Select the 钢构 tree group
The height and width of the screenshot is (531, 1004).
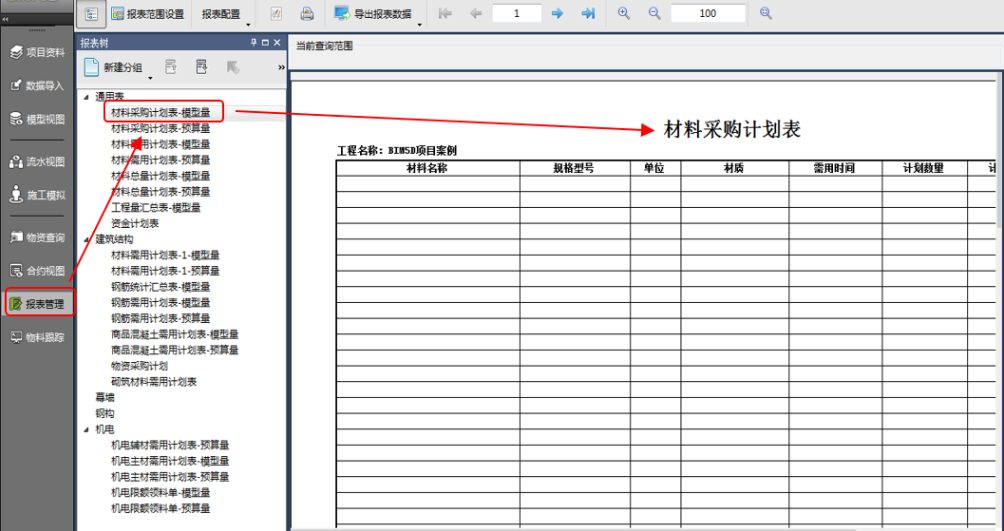(105, 414)
